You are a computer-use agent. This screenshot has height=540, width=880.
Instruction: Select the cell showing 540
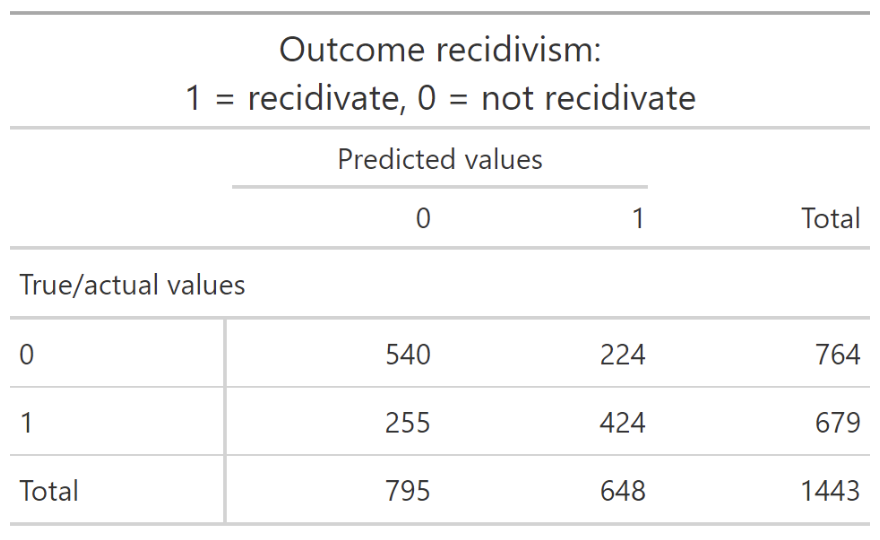coord(408,354)
